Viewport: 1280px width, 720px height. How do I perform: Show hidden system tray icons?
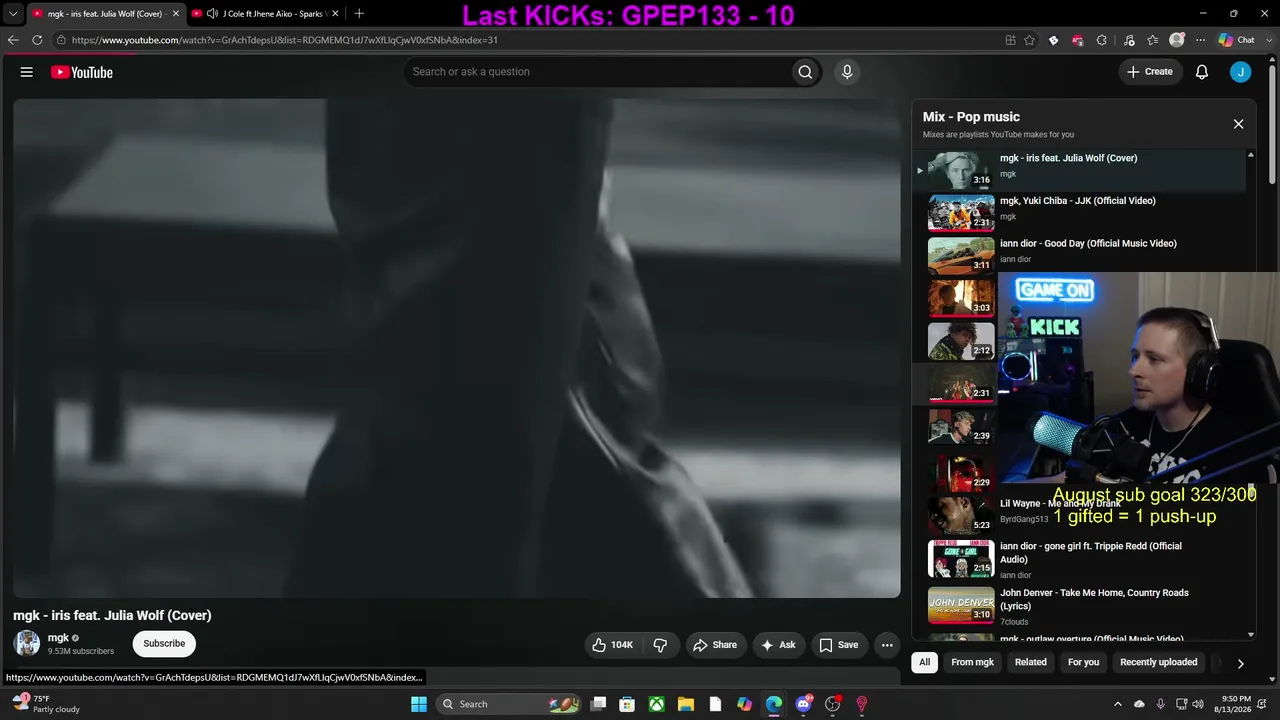(1118, 704)
